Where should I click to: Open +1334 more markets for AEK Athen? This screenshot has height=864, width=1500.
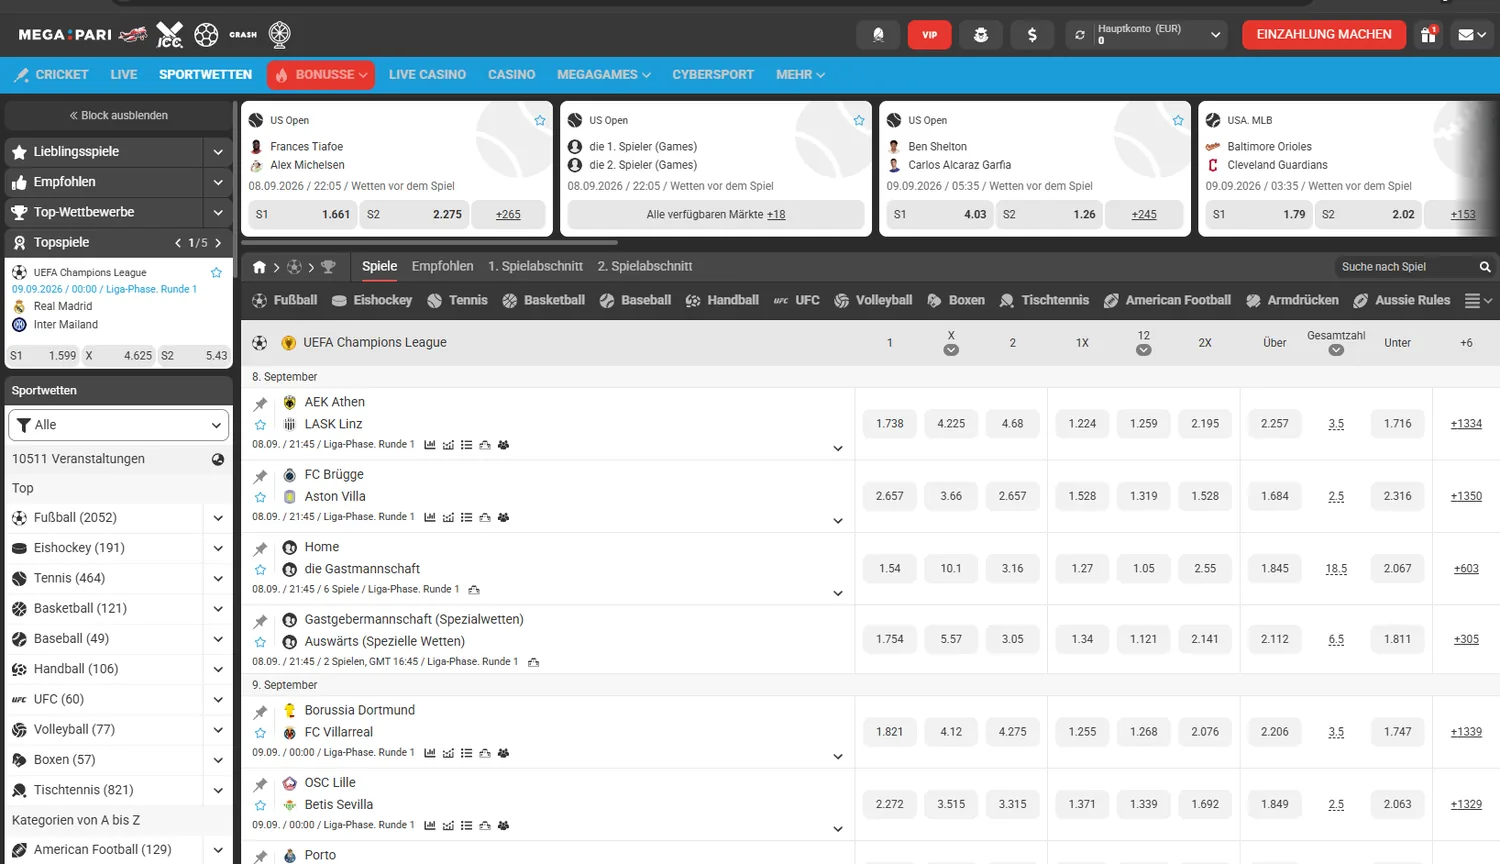coord(1466,424)
